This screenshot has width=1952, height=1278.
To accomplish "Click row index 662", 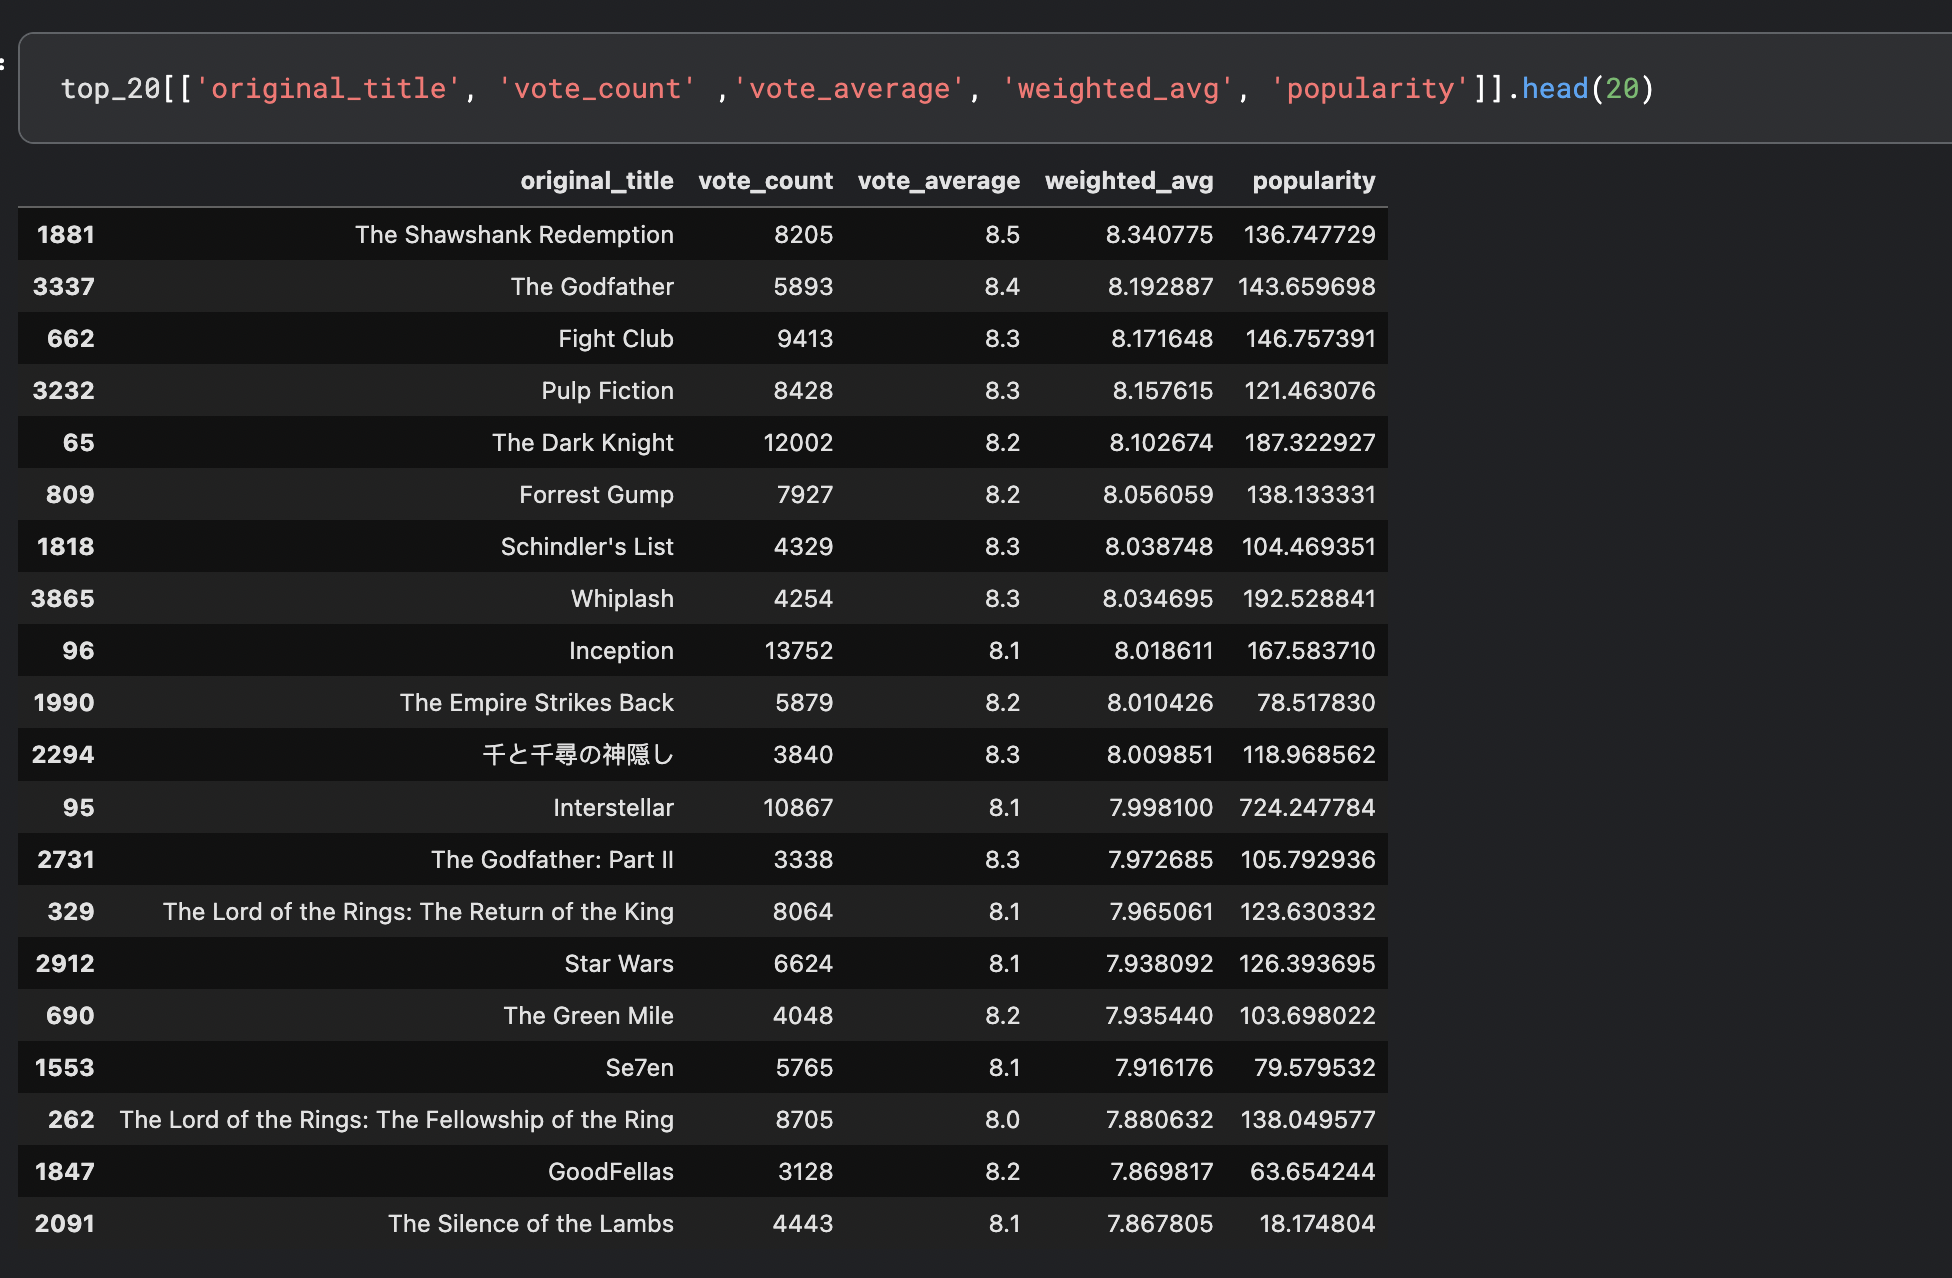I will 70,339.
